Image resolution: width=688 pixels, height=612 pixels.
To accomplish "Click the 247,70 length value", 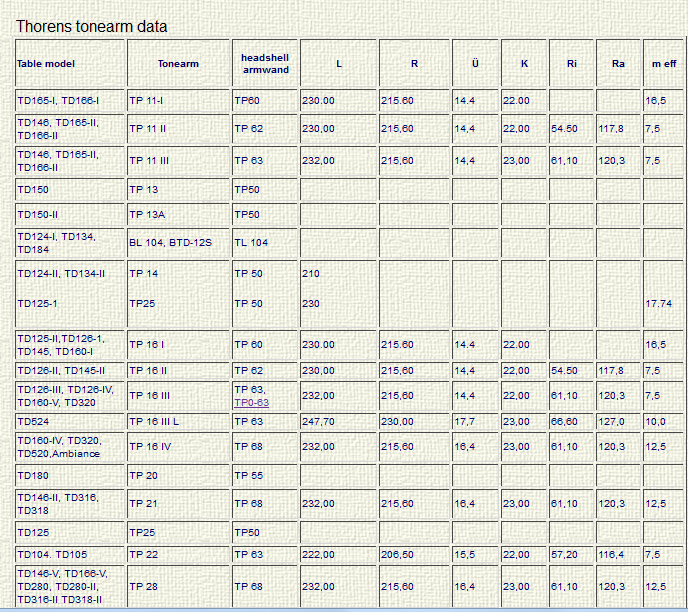I will [318, 422].
